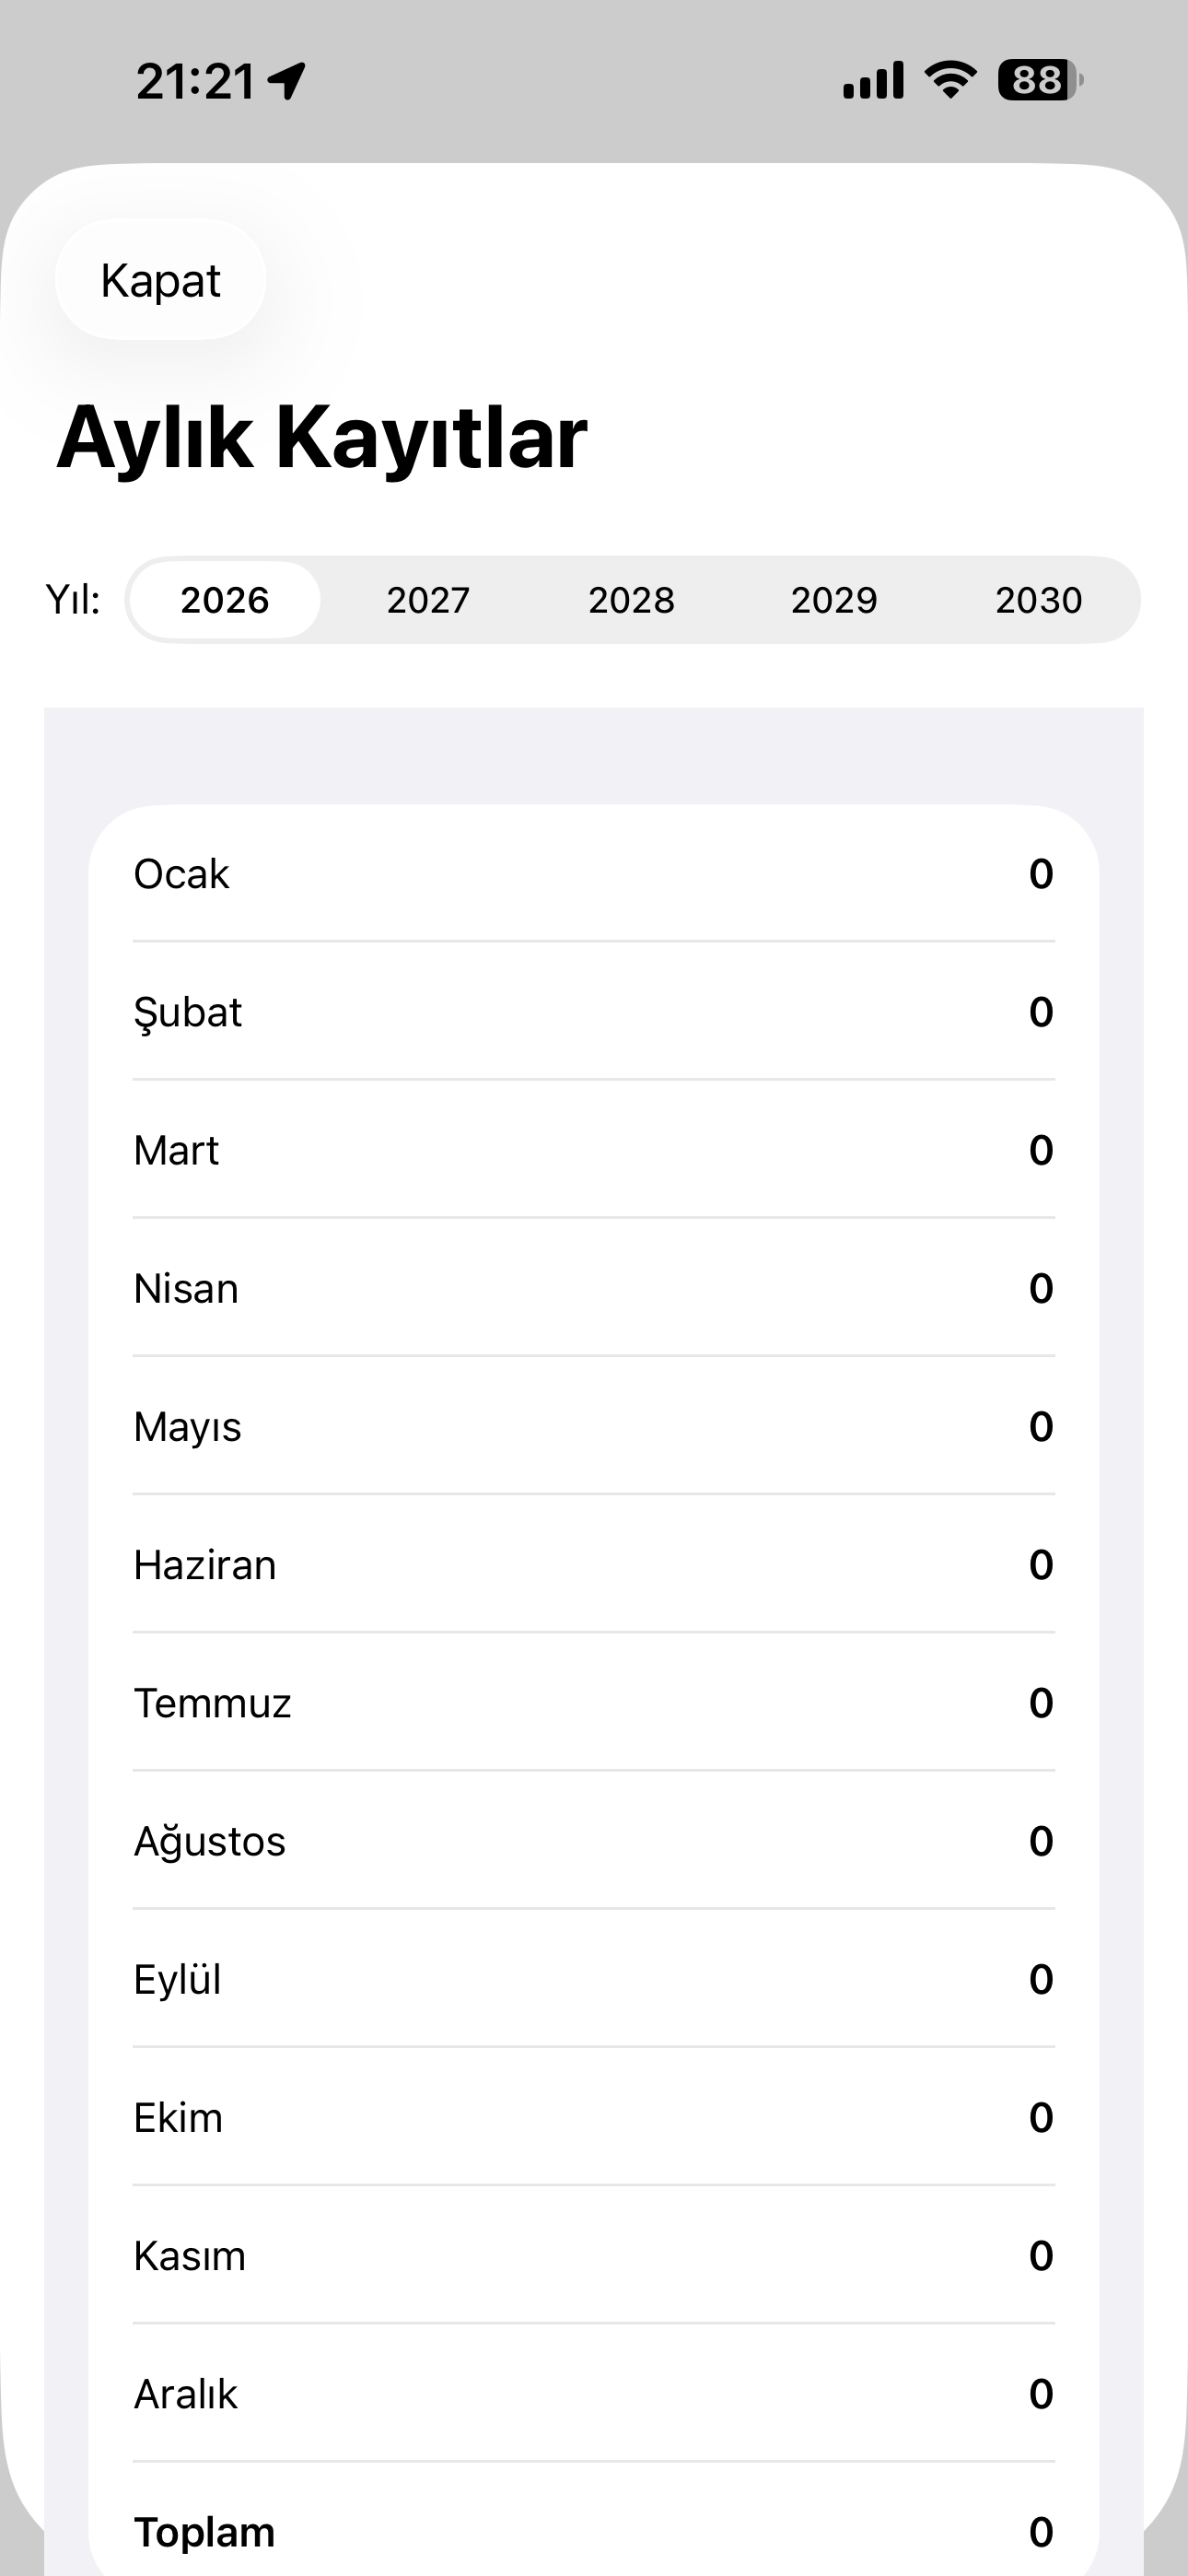Image resolution: width=1188 pixels, height=2576 pixels.
Task: Switch to year 2028
Action: tap(631, 600)
